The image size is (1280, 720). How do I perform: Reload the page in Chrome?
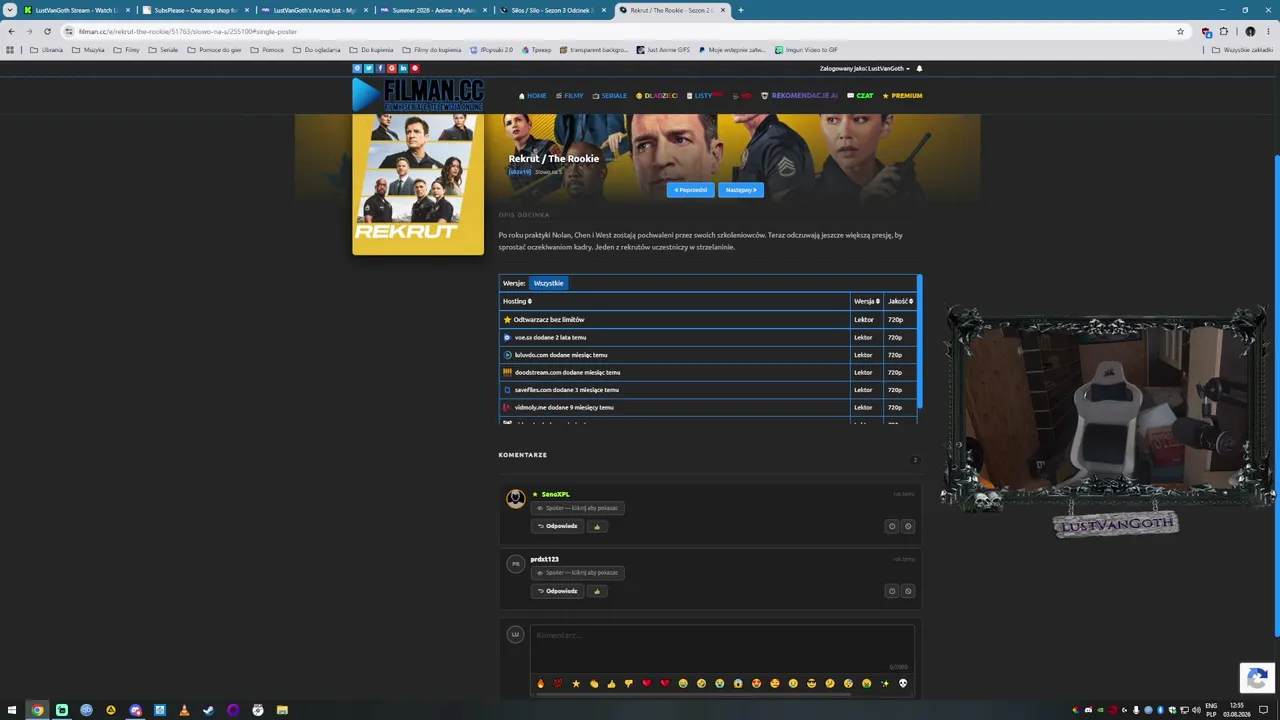click(x=47, y=31)
